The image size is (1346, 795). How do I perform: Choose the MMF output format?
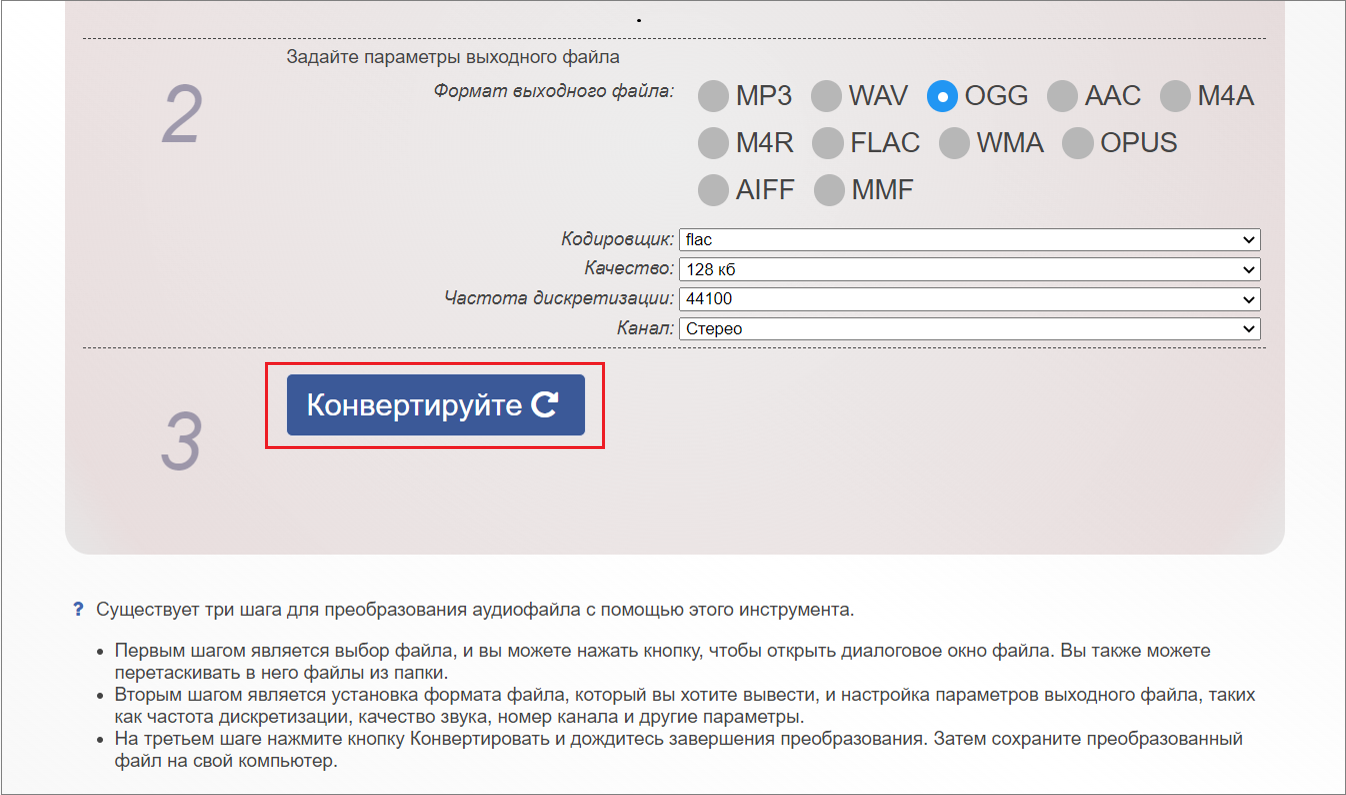[830, 190]
